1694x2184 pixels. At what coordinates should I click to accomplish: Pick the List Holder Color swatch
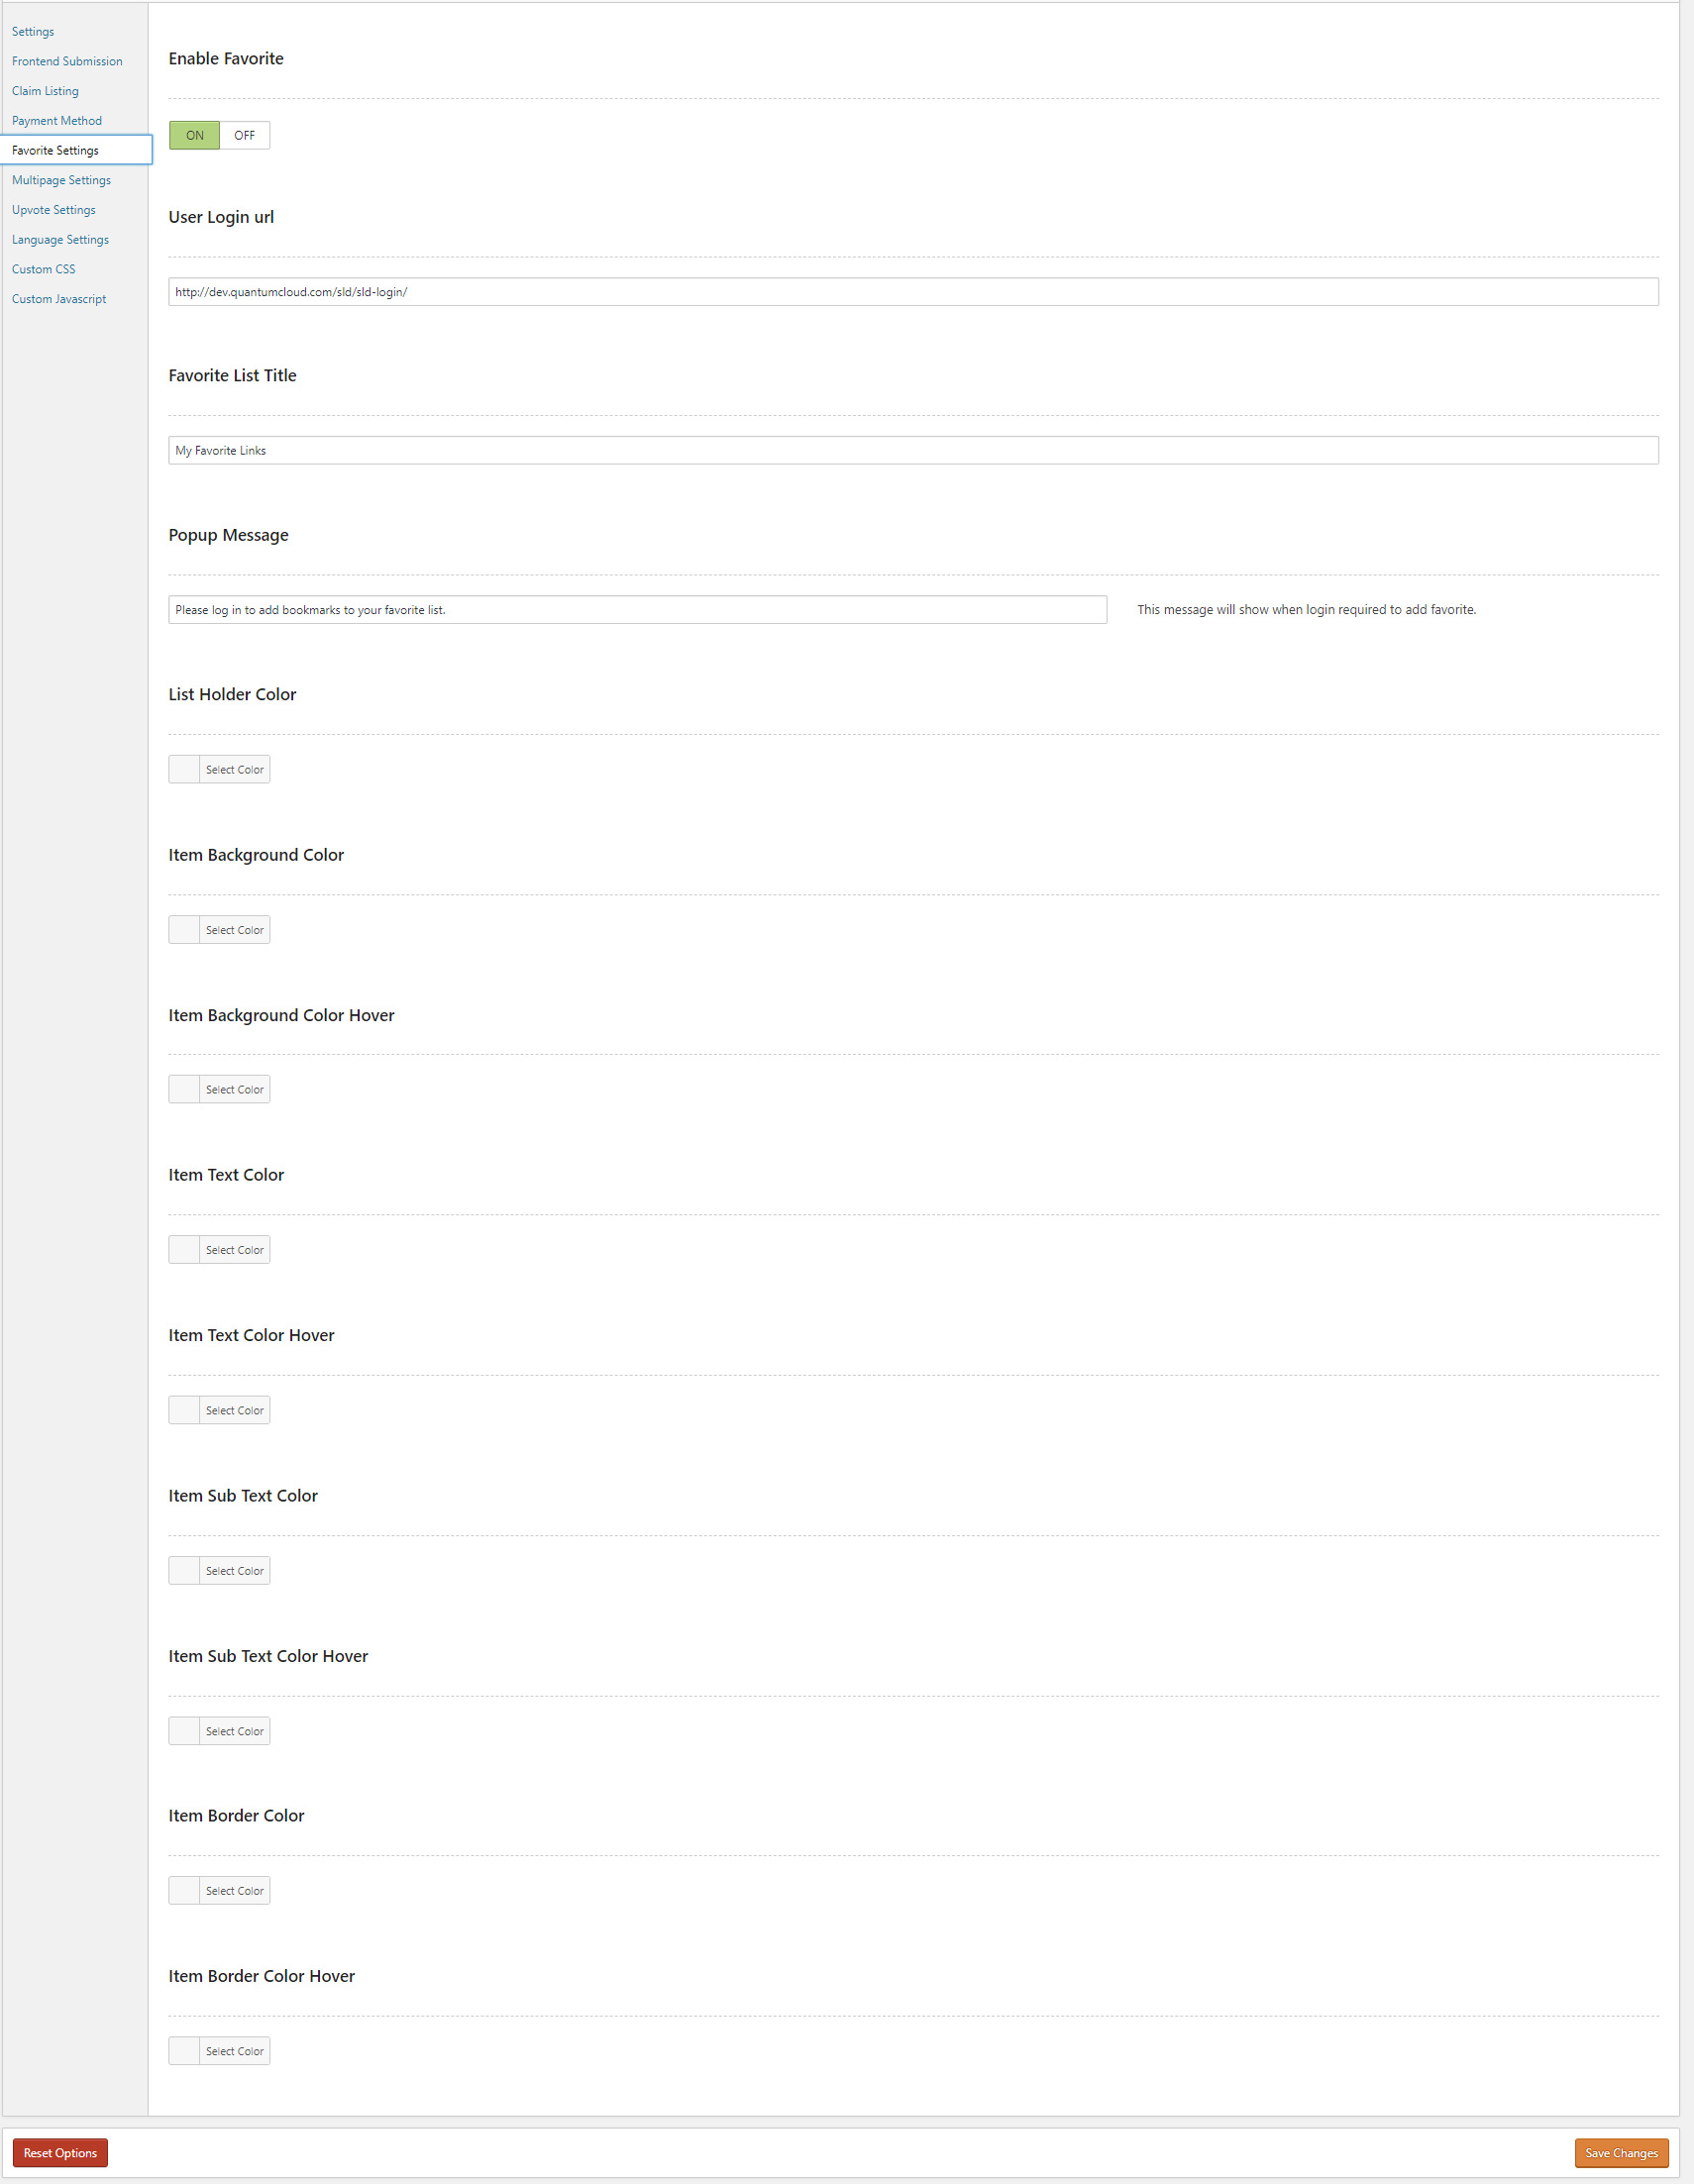tap(219, 770)
